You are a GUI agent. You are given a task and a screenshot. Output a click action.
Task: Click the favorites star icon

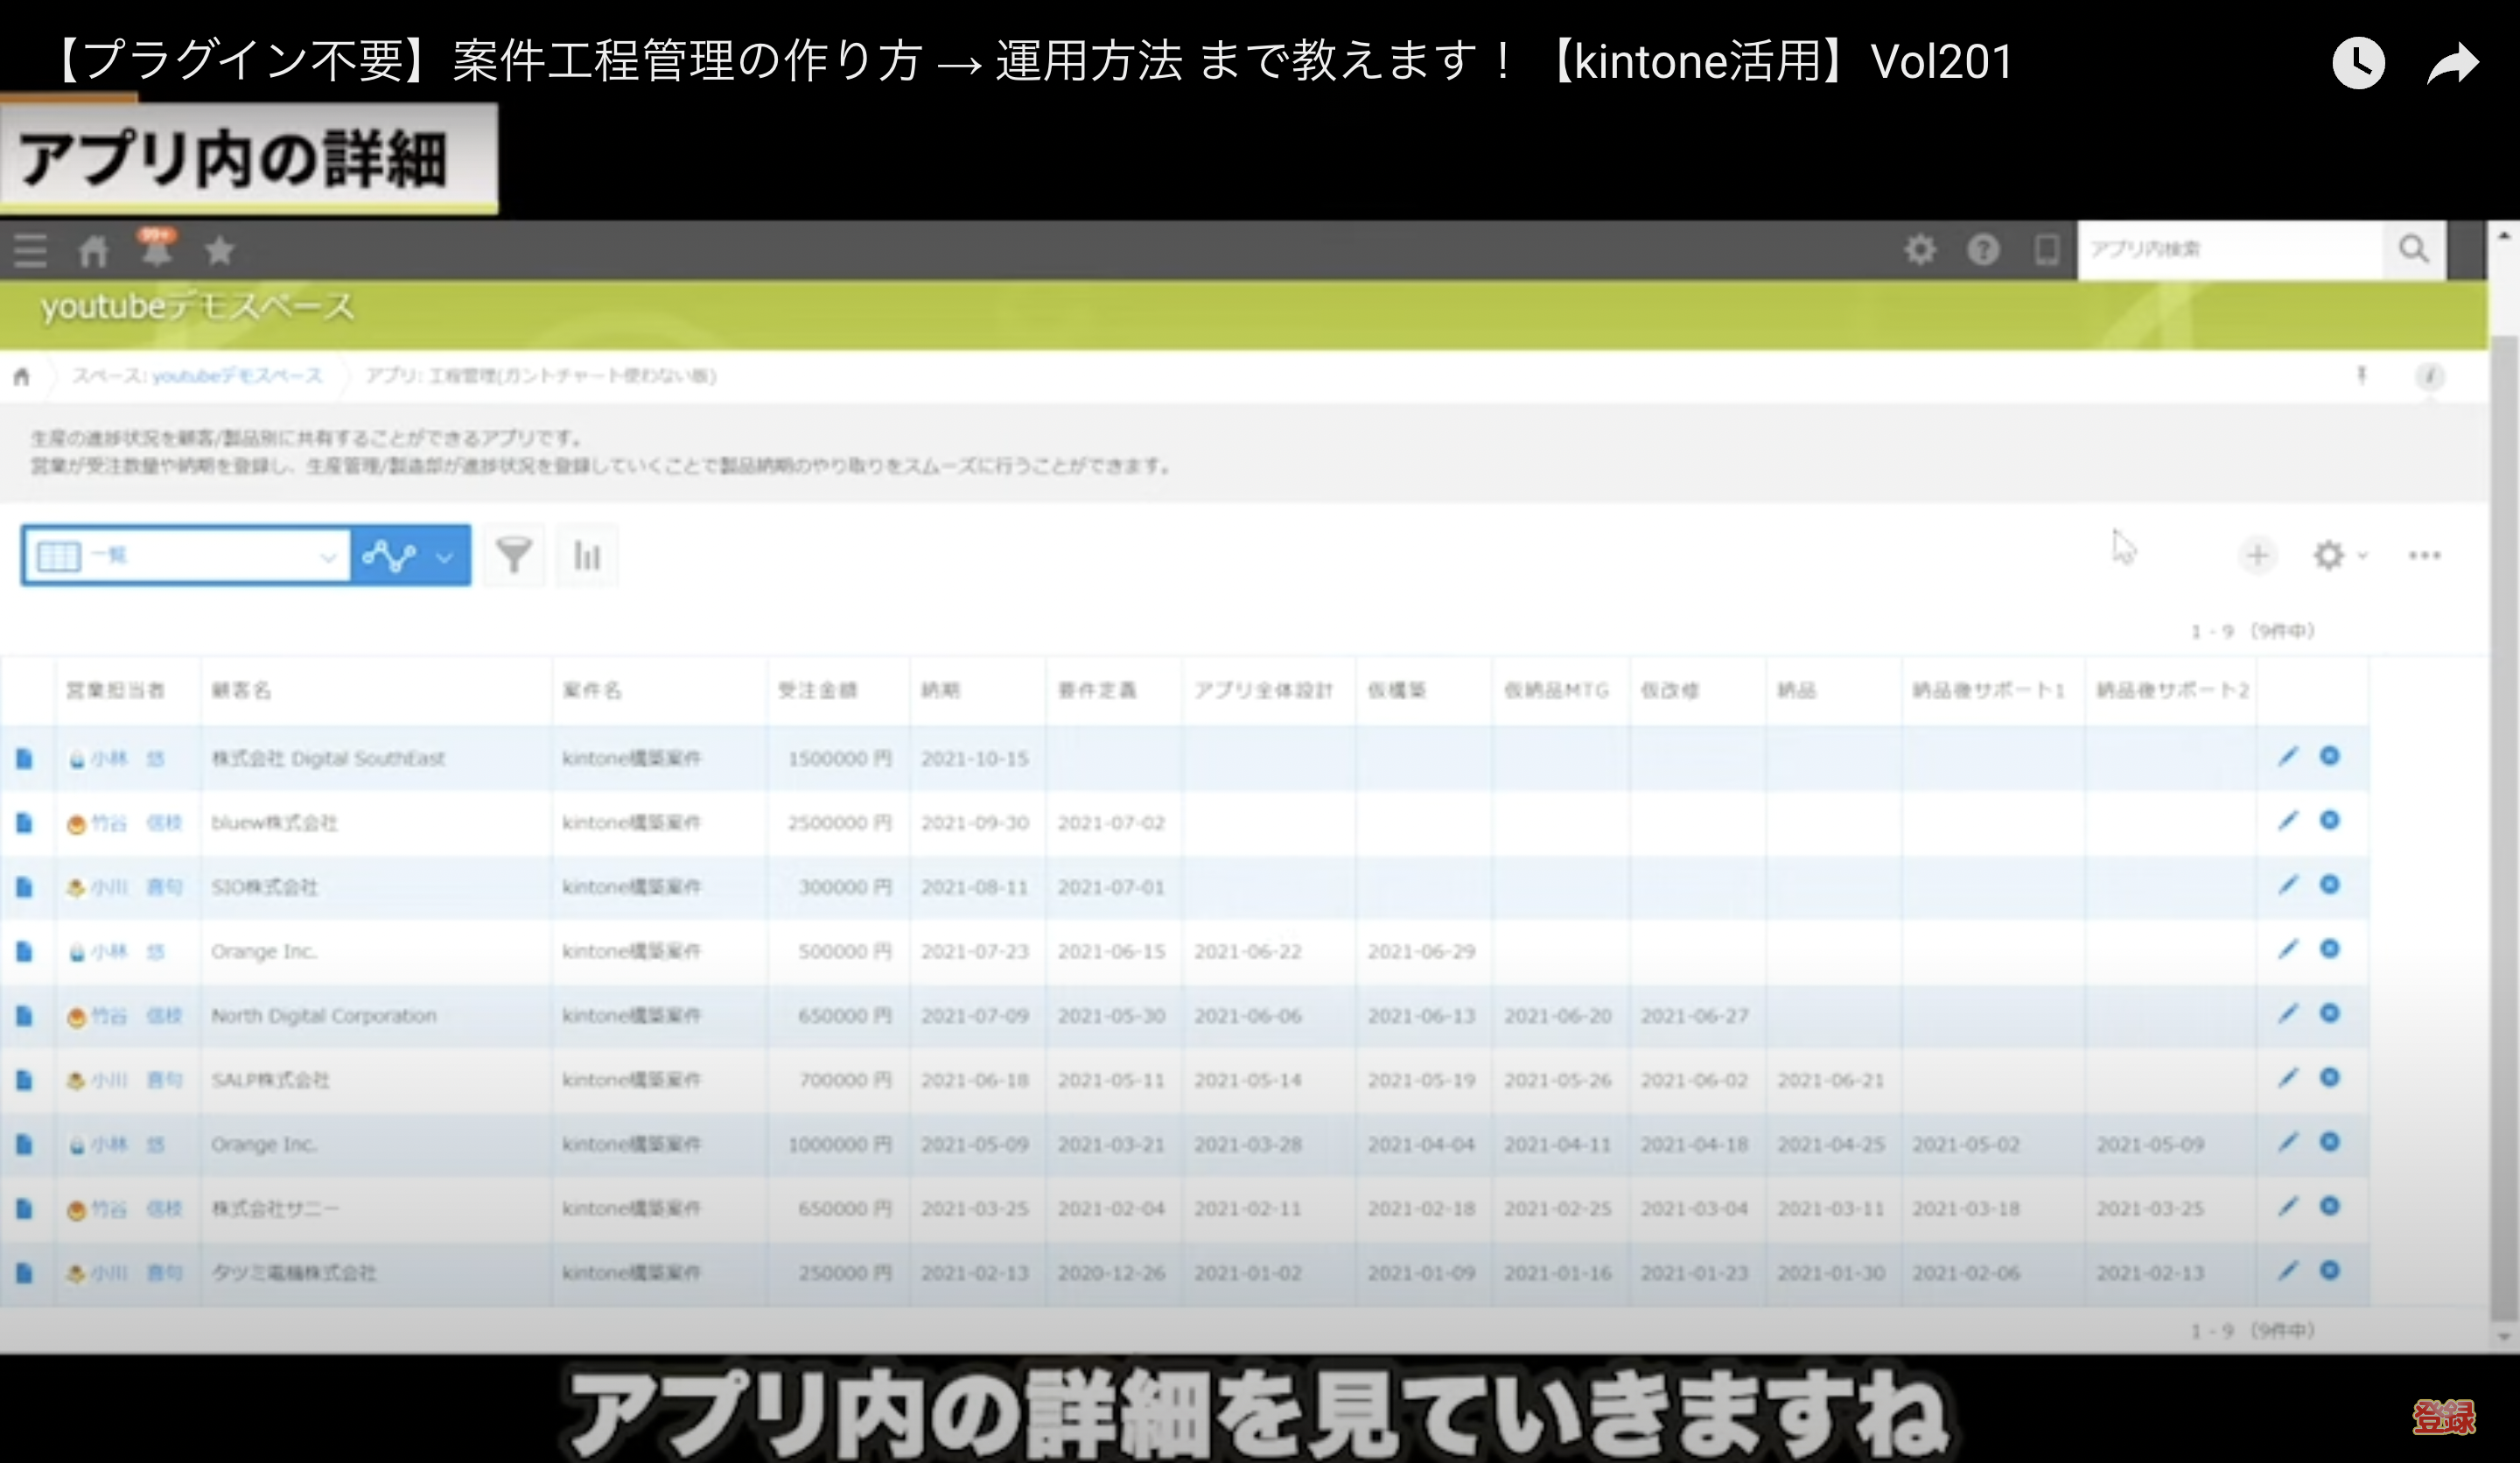pyautogui.click(x=219, y=250)
